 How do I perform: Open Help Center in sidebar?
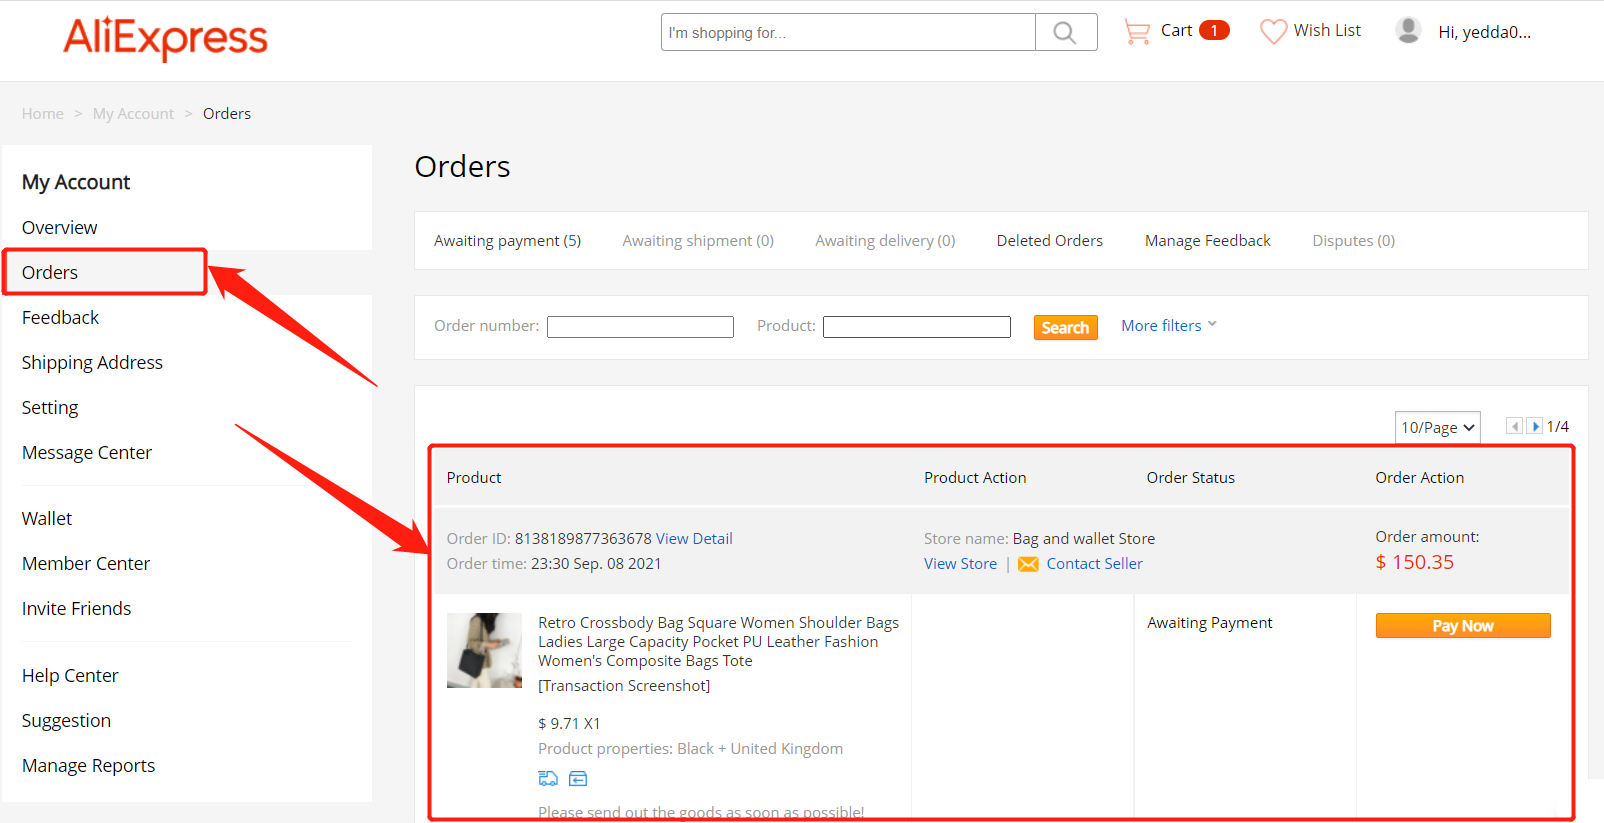(x=70, y=676)
